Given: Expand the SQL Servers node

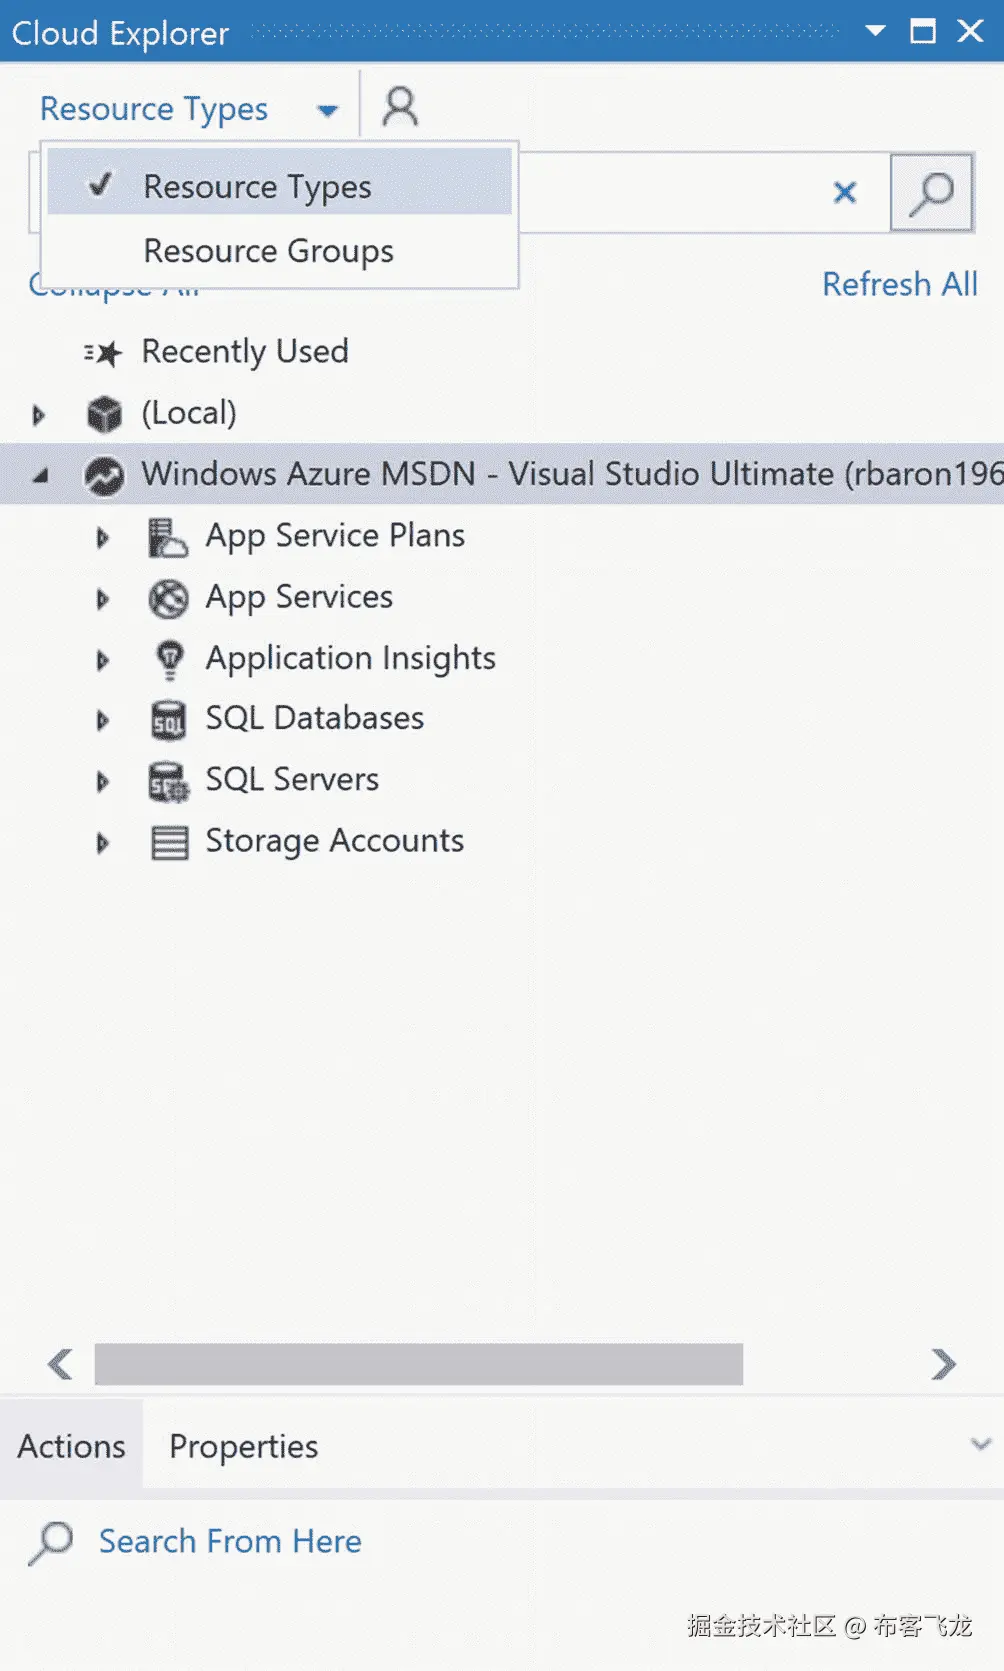Looking at the screenshot, I should (x=102, y=781).
